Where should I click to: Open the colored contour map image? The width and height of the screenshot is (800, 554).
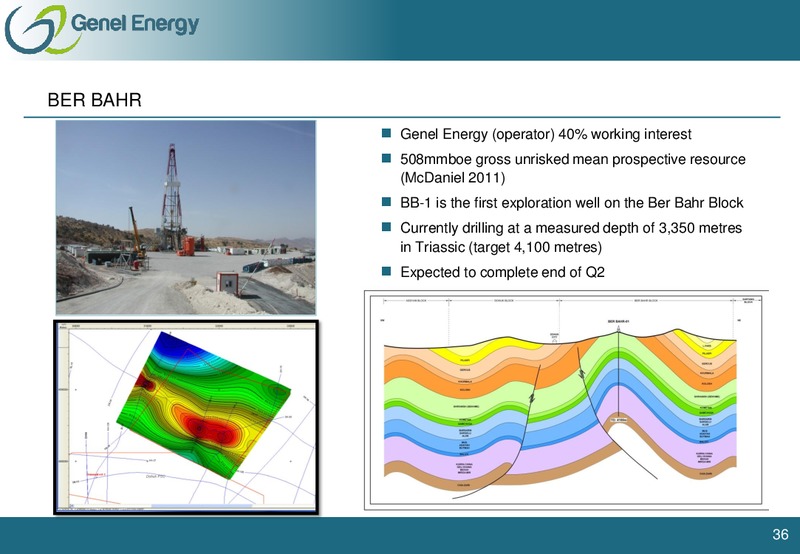pos(186,417)
